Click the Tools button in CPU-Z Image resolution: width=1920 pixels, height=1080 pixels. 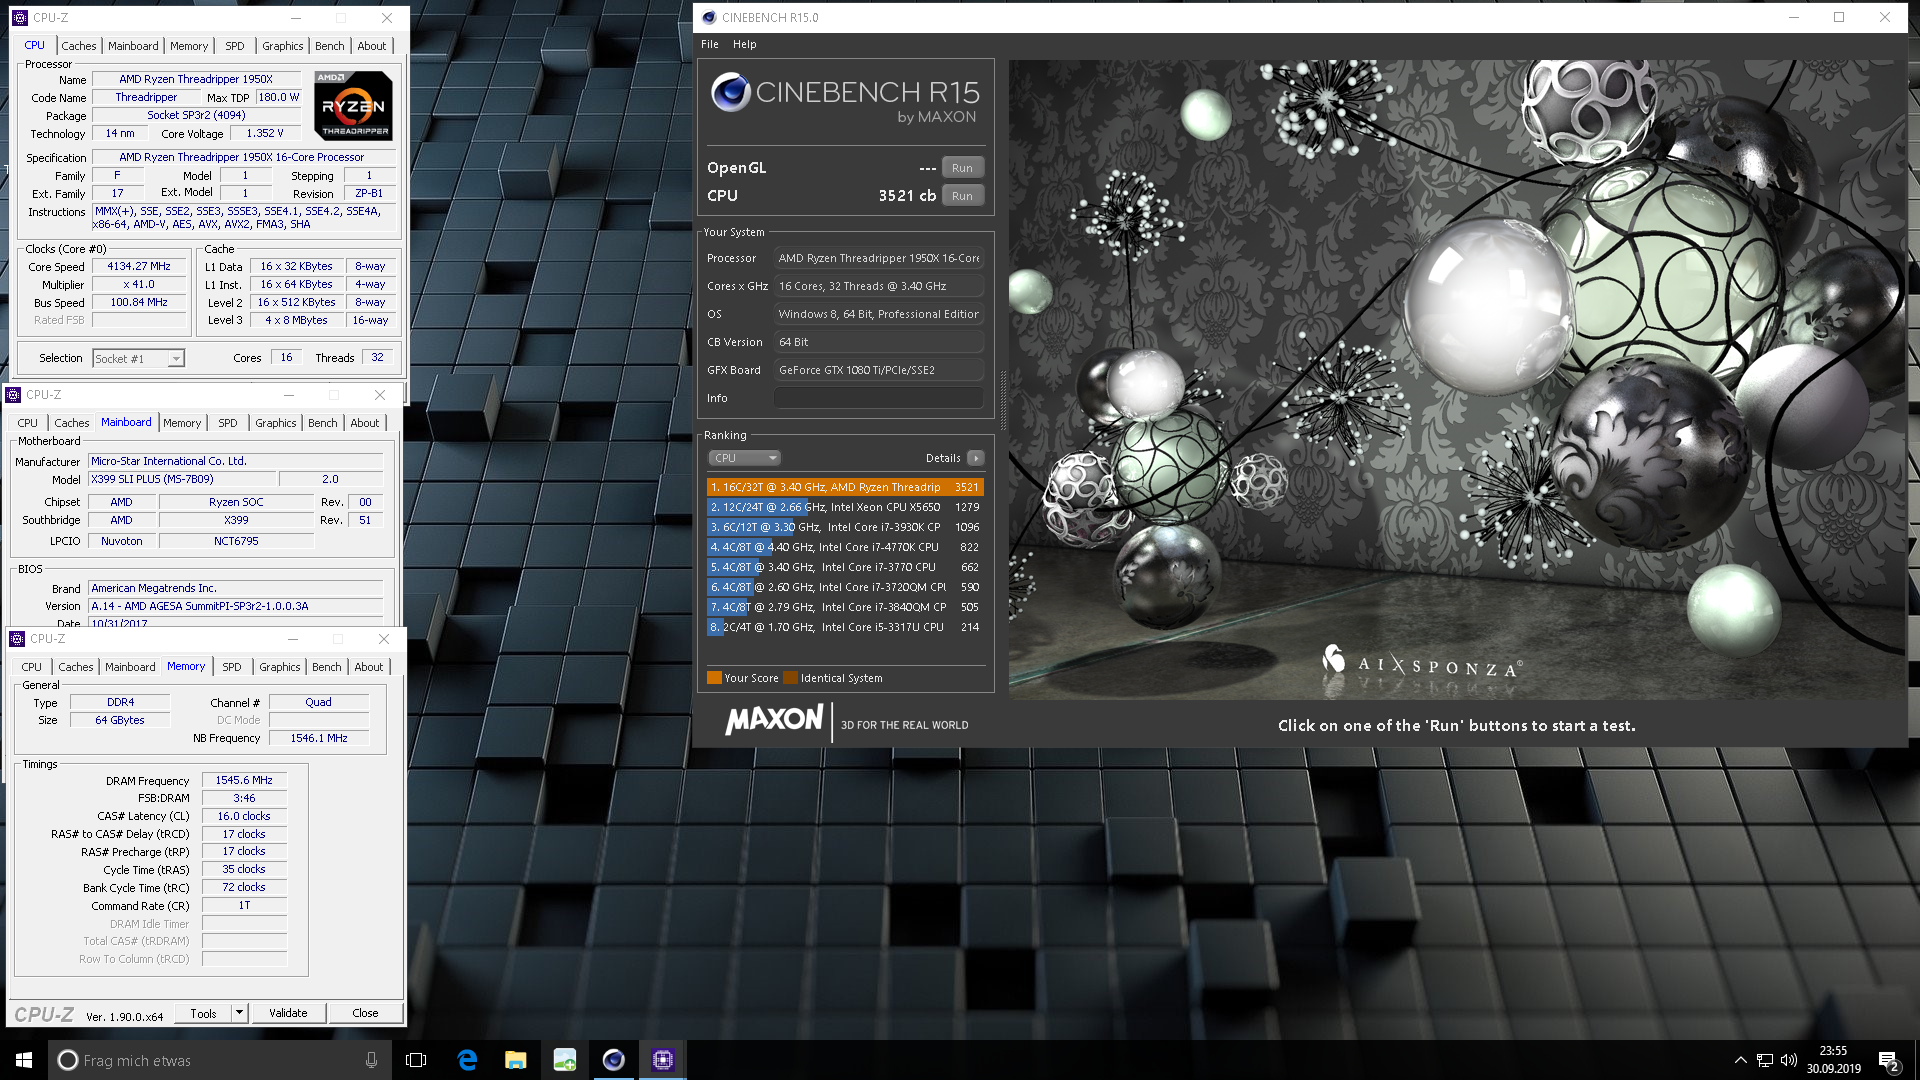(x=203, y=1013)
